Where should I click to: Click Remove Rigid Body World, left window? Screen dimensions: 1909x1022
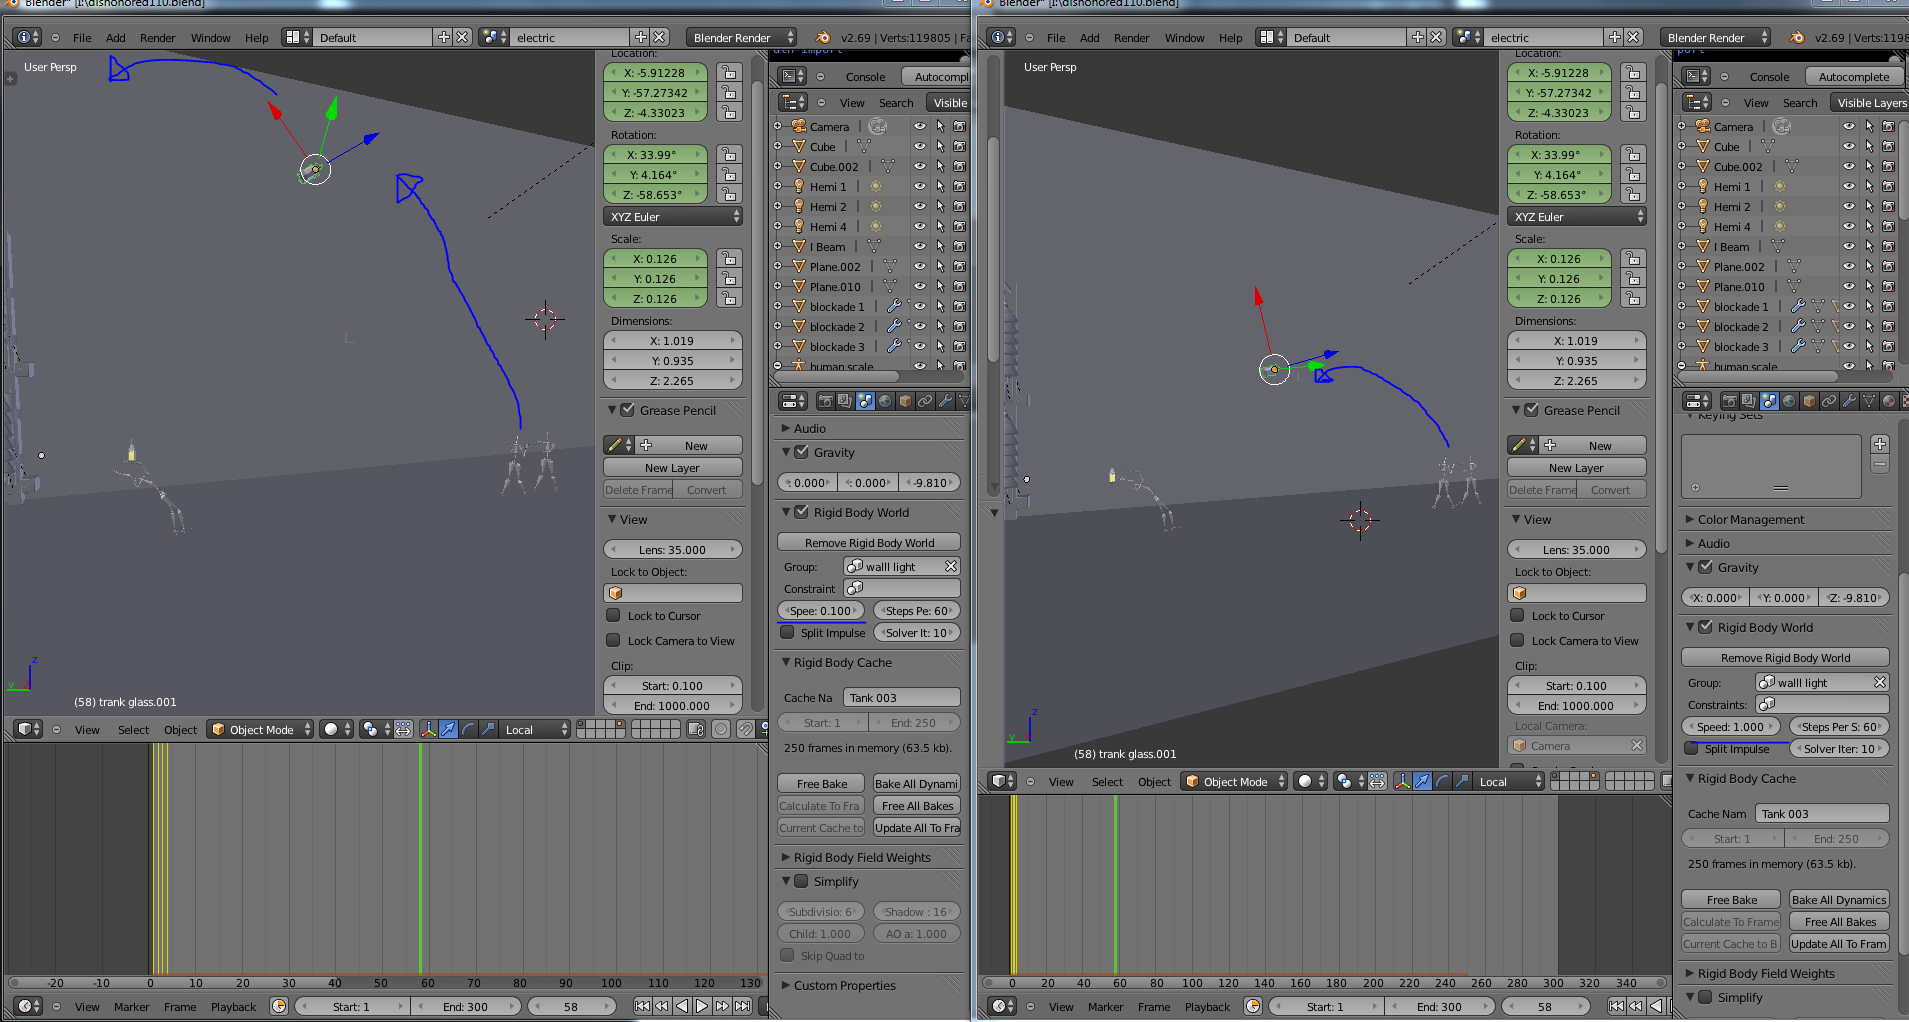869,542
